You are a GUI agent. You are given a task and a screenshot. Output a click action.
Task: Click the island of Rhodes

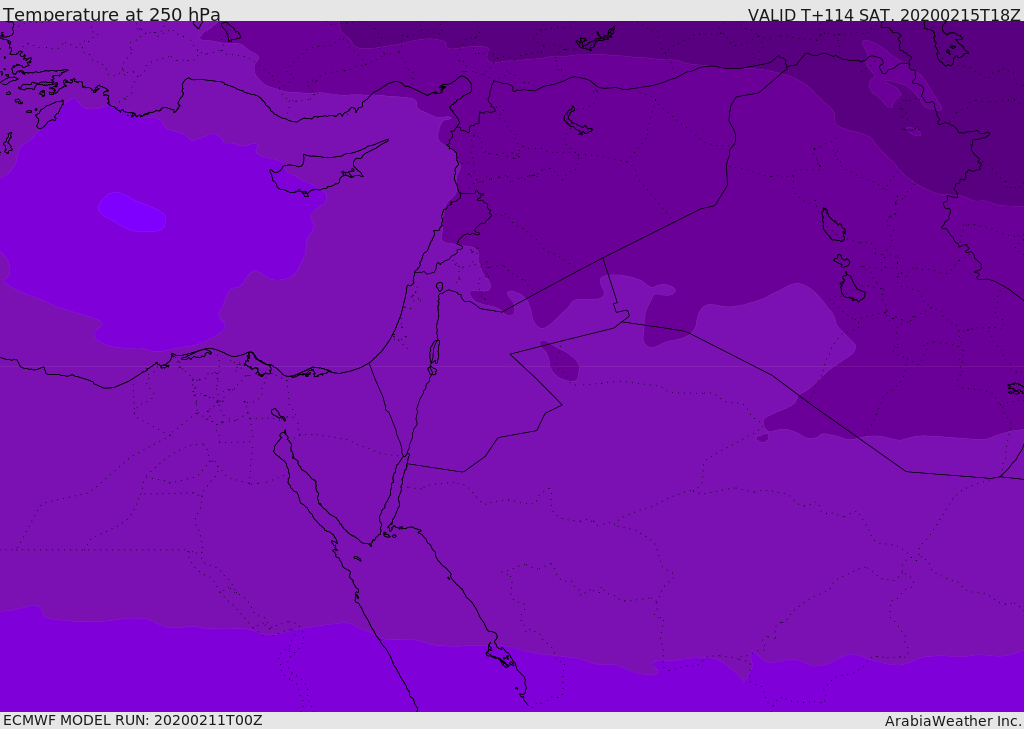coord(48,113)
